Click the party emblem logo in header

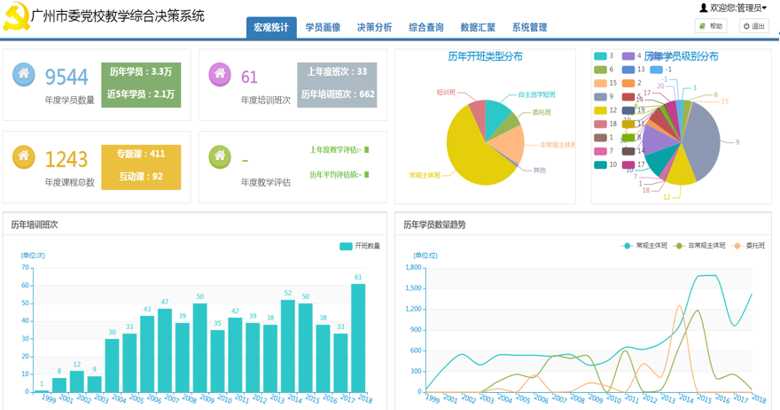15,17
